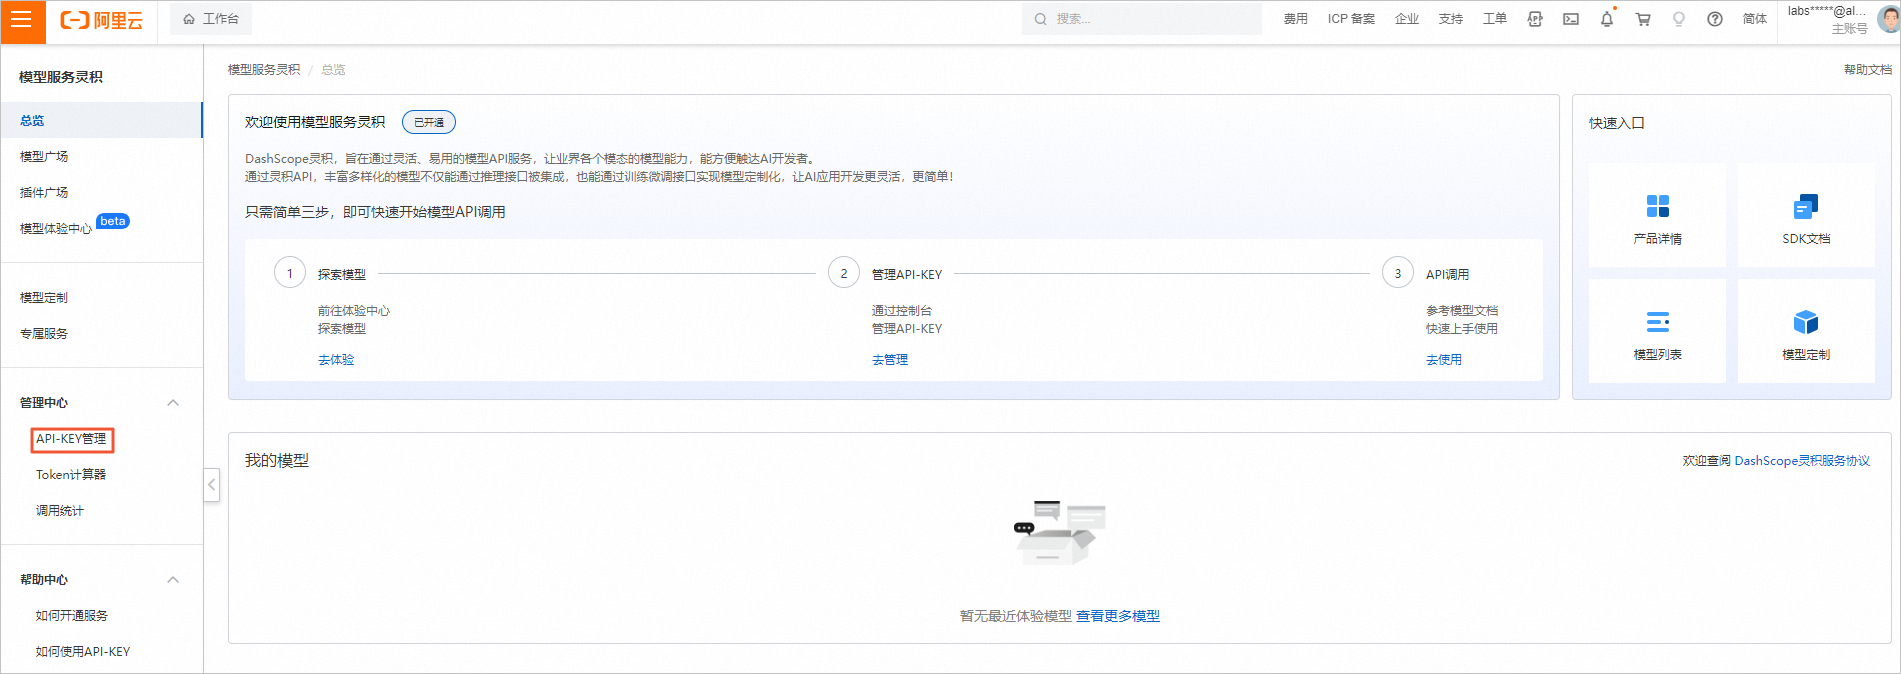Click the 去管理 link
Screen dimensions: 1901x674
pos(890,360)
